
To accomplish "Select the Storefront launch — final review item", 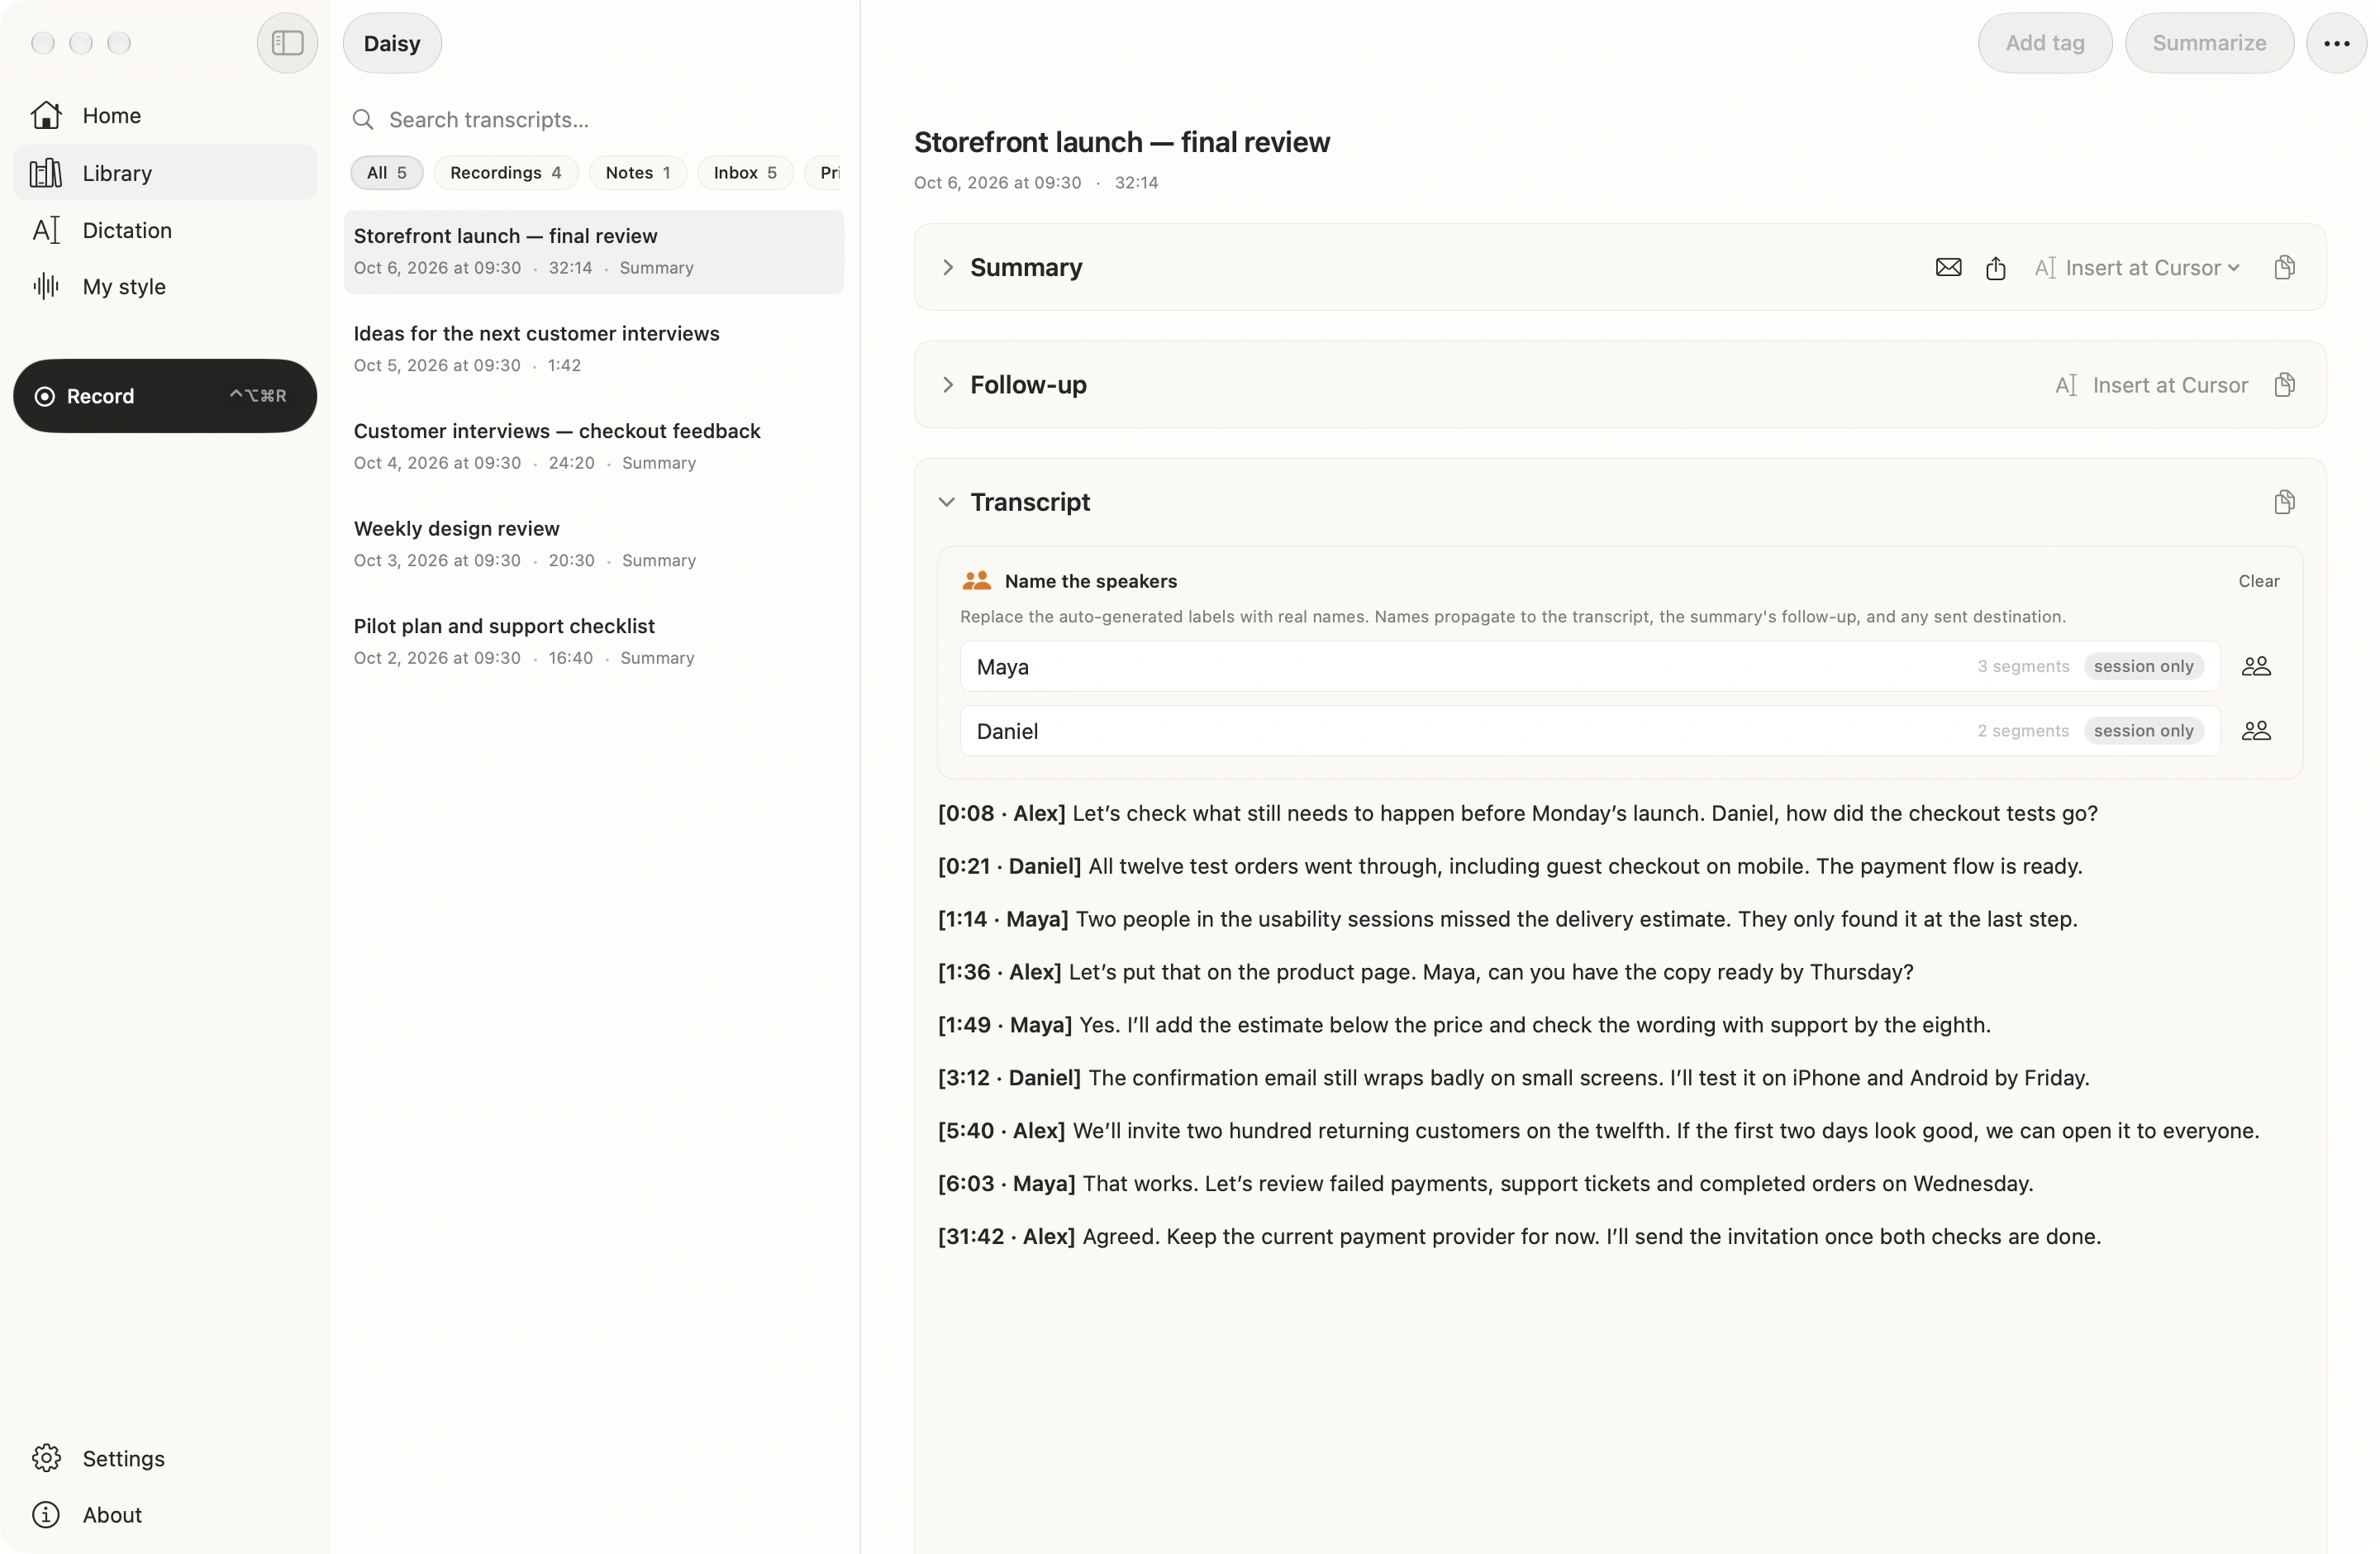I will [x=594, y=252].
